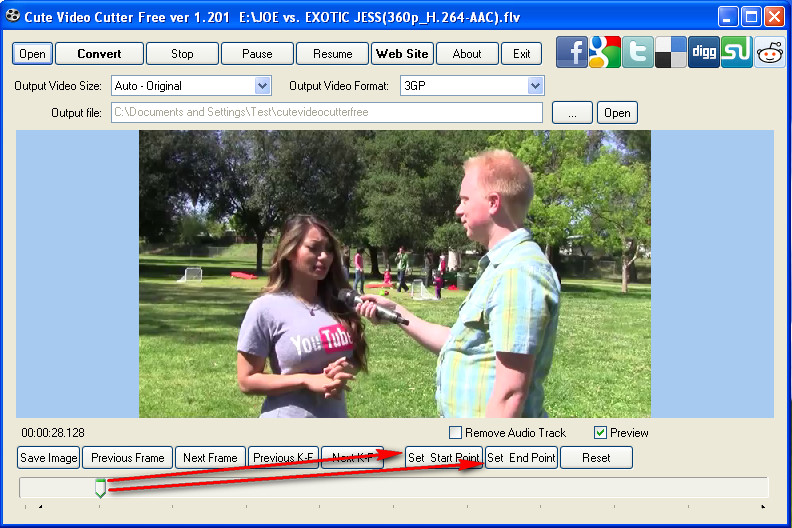The width and height of the screenshot is (792, 528).
Task: Click the Digg share icon
Action: 704,52
